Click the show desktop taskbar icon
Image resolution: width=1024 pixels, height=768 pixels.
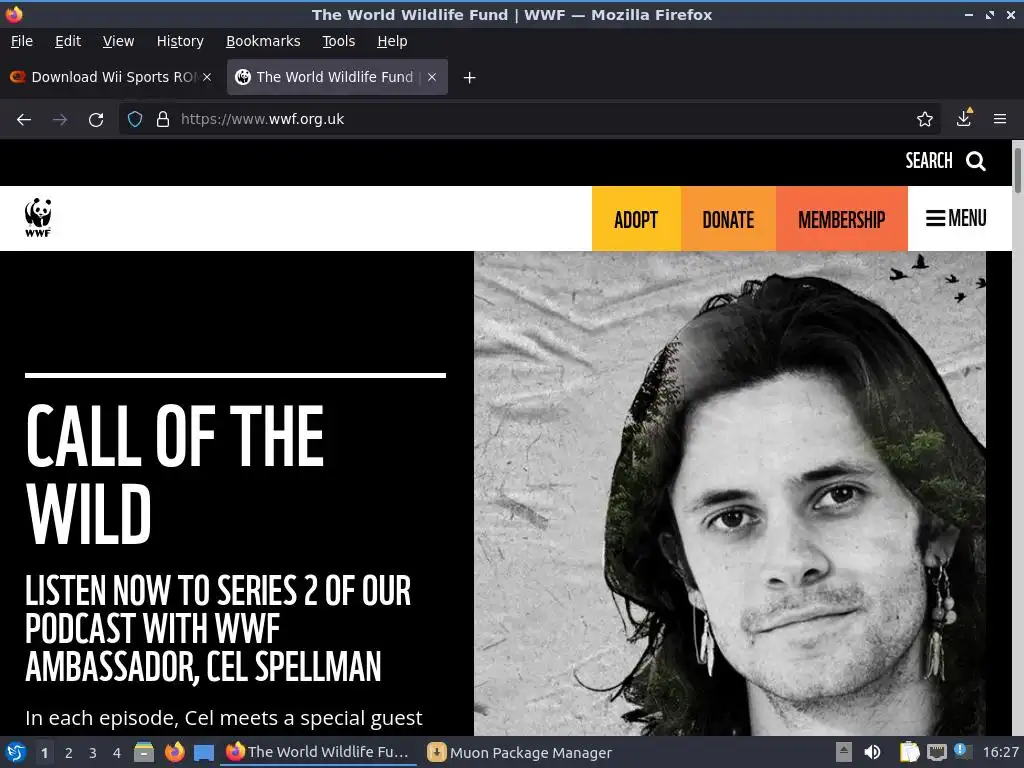pos(204,753)
